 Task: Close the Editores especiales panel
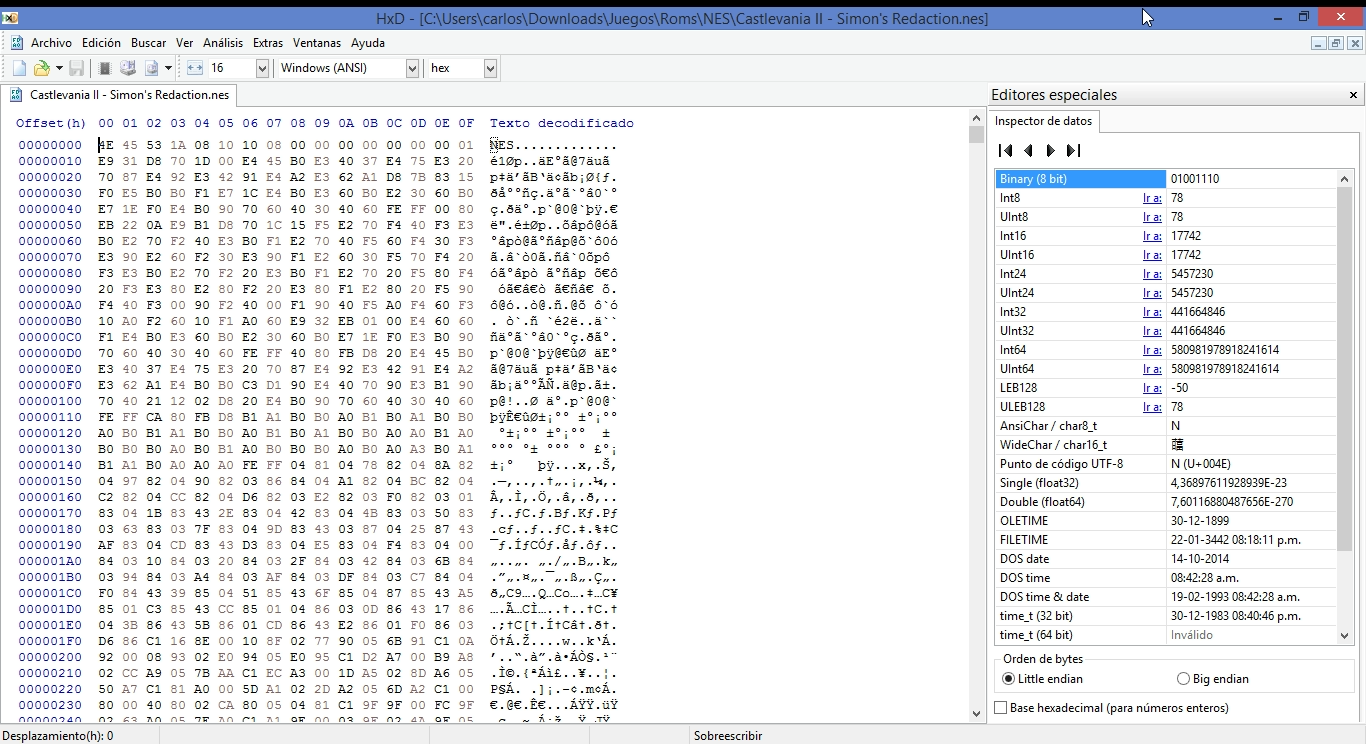click(1354, 95)
